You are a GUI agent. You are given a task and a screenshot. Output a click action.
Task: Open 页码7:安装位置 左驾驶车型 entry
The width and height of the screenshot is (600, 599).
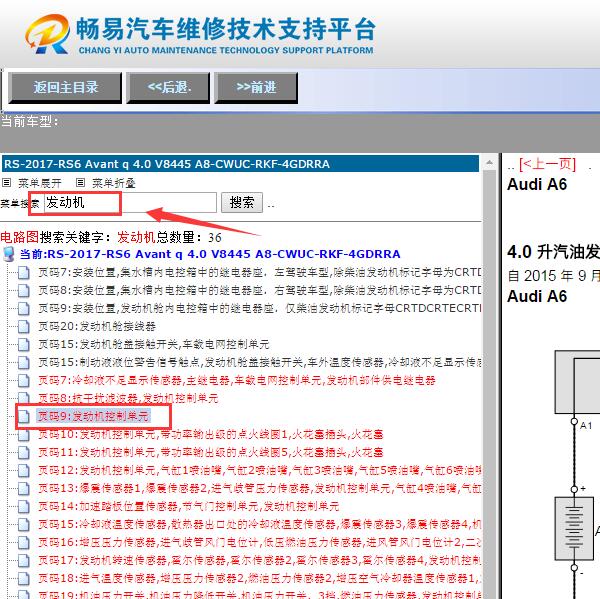pos(259,273)
